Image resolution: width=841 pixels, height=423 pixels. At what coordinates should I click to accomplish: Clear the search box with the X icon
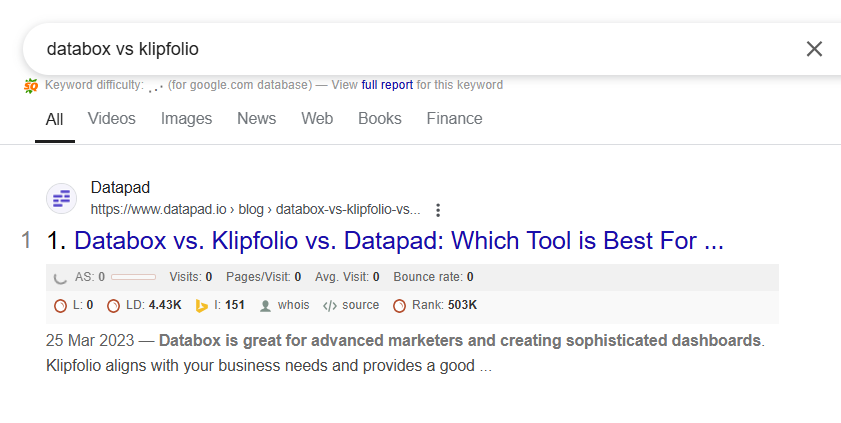(814, 49)
